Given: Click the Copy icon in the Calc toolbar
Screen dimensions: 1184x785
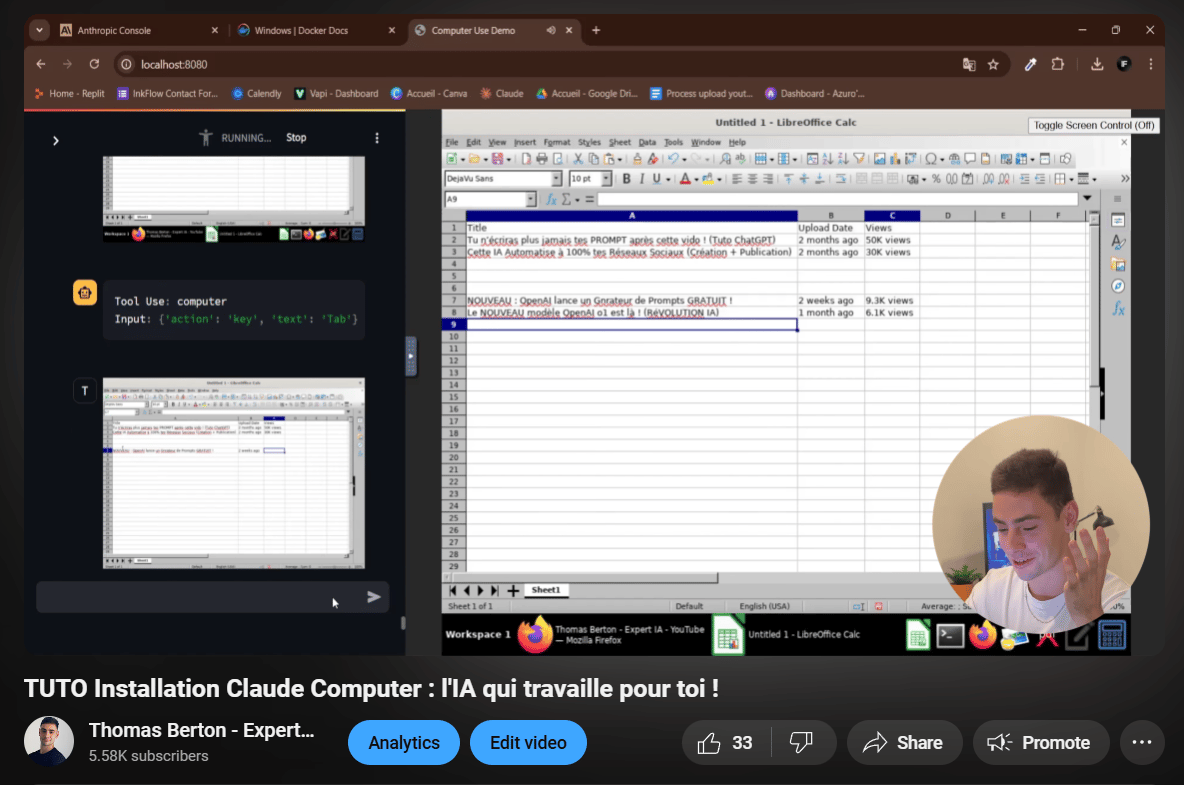Looking at the screenshot, I should (x=594, y=159).
